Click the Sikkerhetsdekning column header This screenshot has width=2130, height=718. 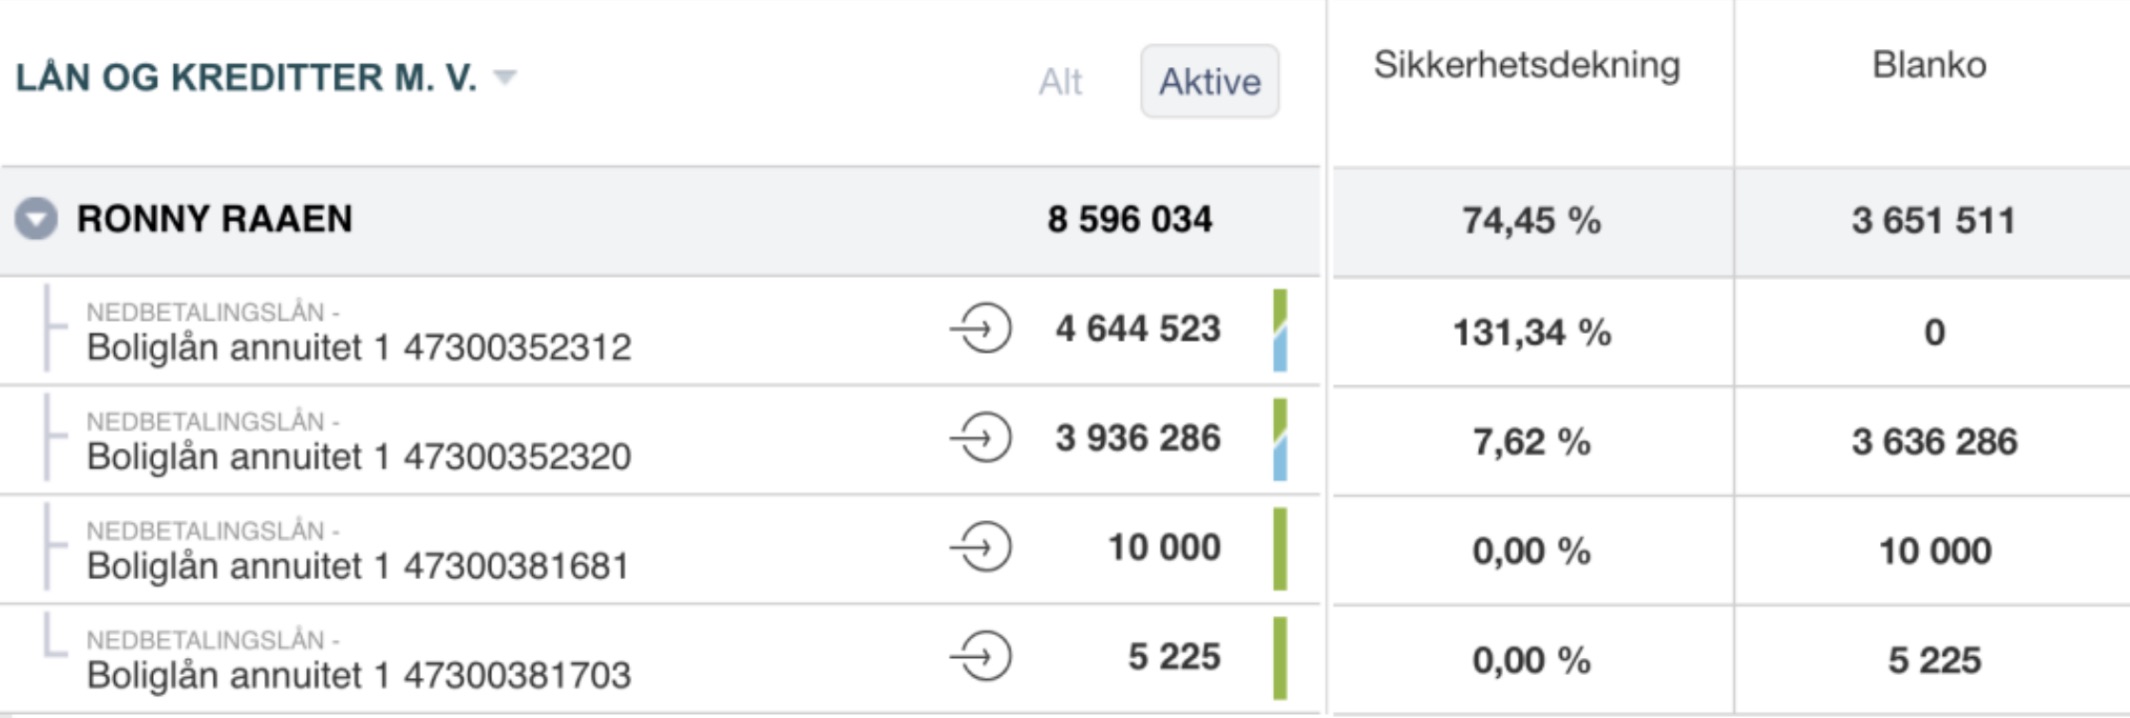(1526, 66)
